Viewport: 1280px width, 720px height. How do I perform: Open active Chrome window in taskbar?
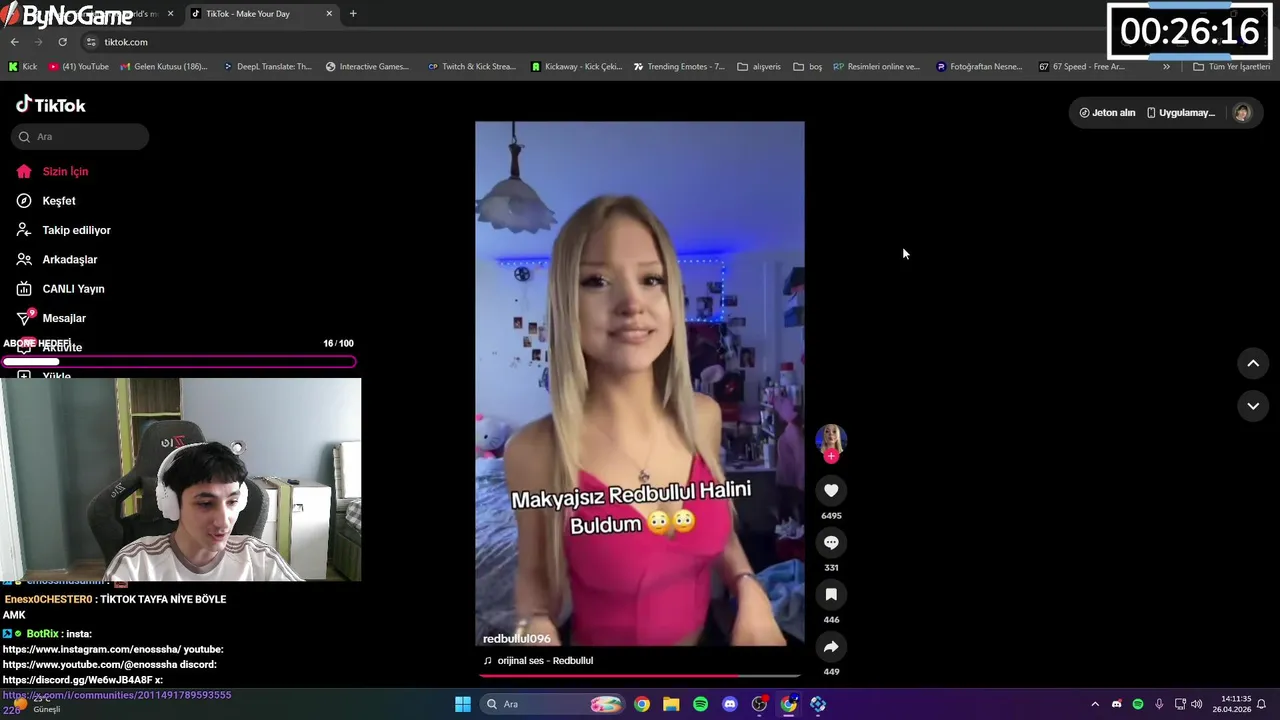788,704
